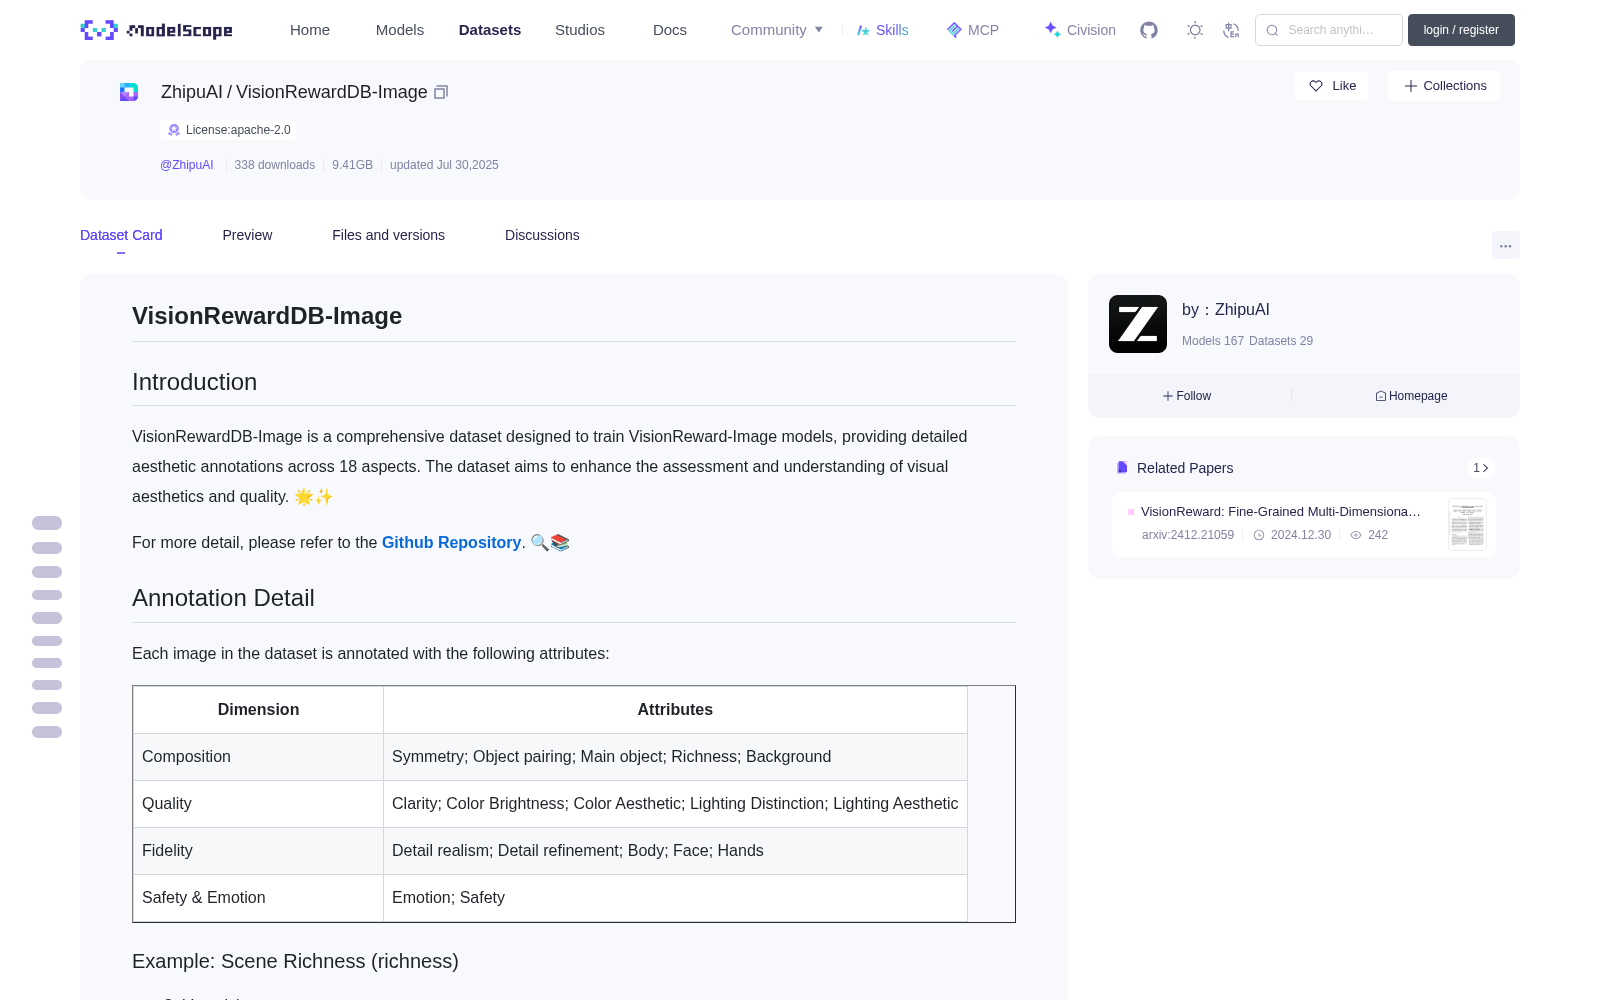The width and height of the screenshot is (1600, 1000).
Task: Click the ModelScope logo
Action: pos(156,30)
